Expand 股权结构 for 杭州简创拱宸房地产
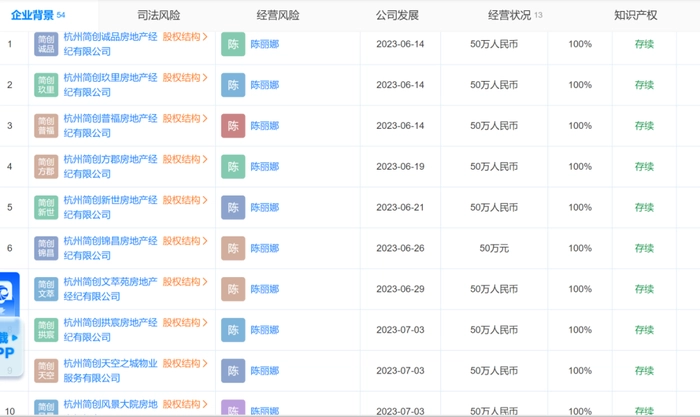The height and width of the screenshot is (417, 700). (185, 323)
